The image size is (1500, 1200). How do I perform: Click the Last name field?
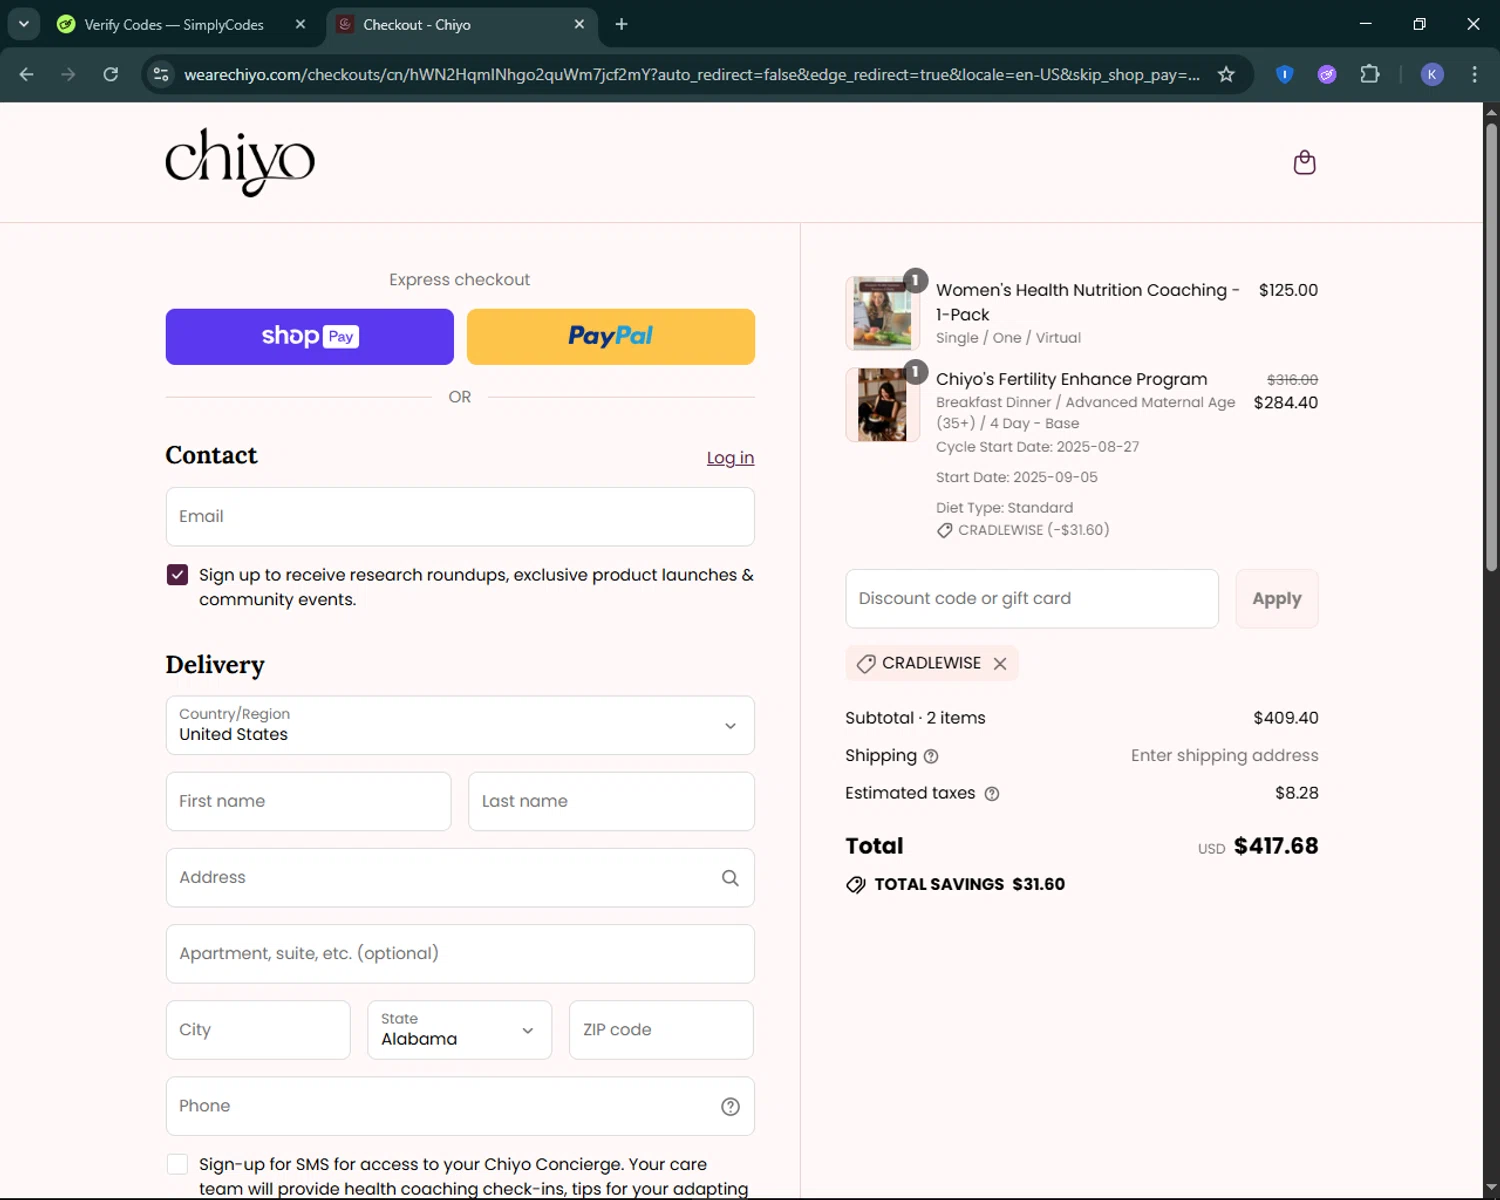click(x=611, y=801)
